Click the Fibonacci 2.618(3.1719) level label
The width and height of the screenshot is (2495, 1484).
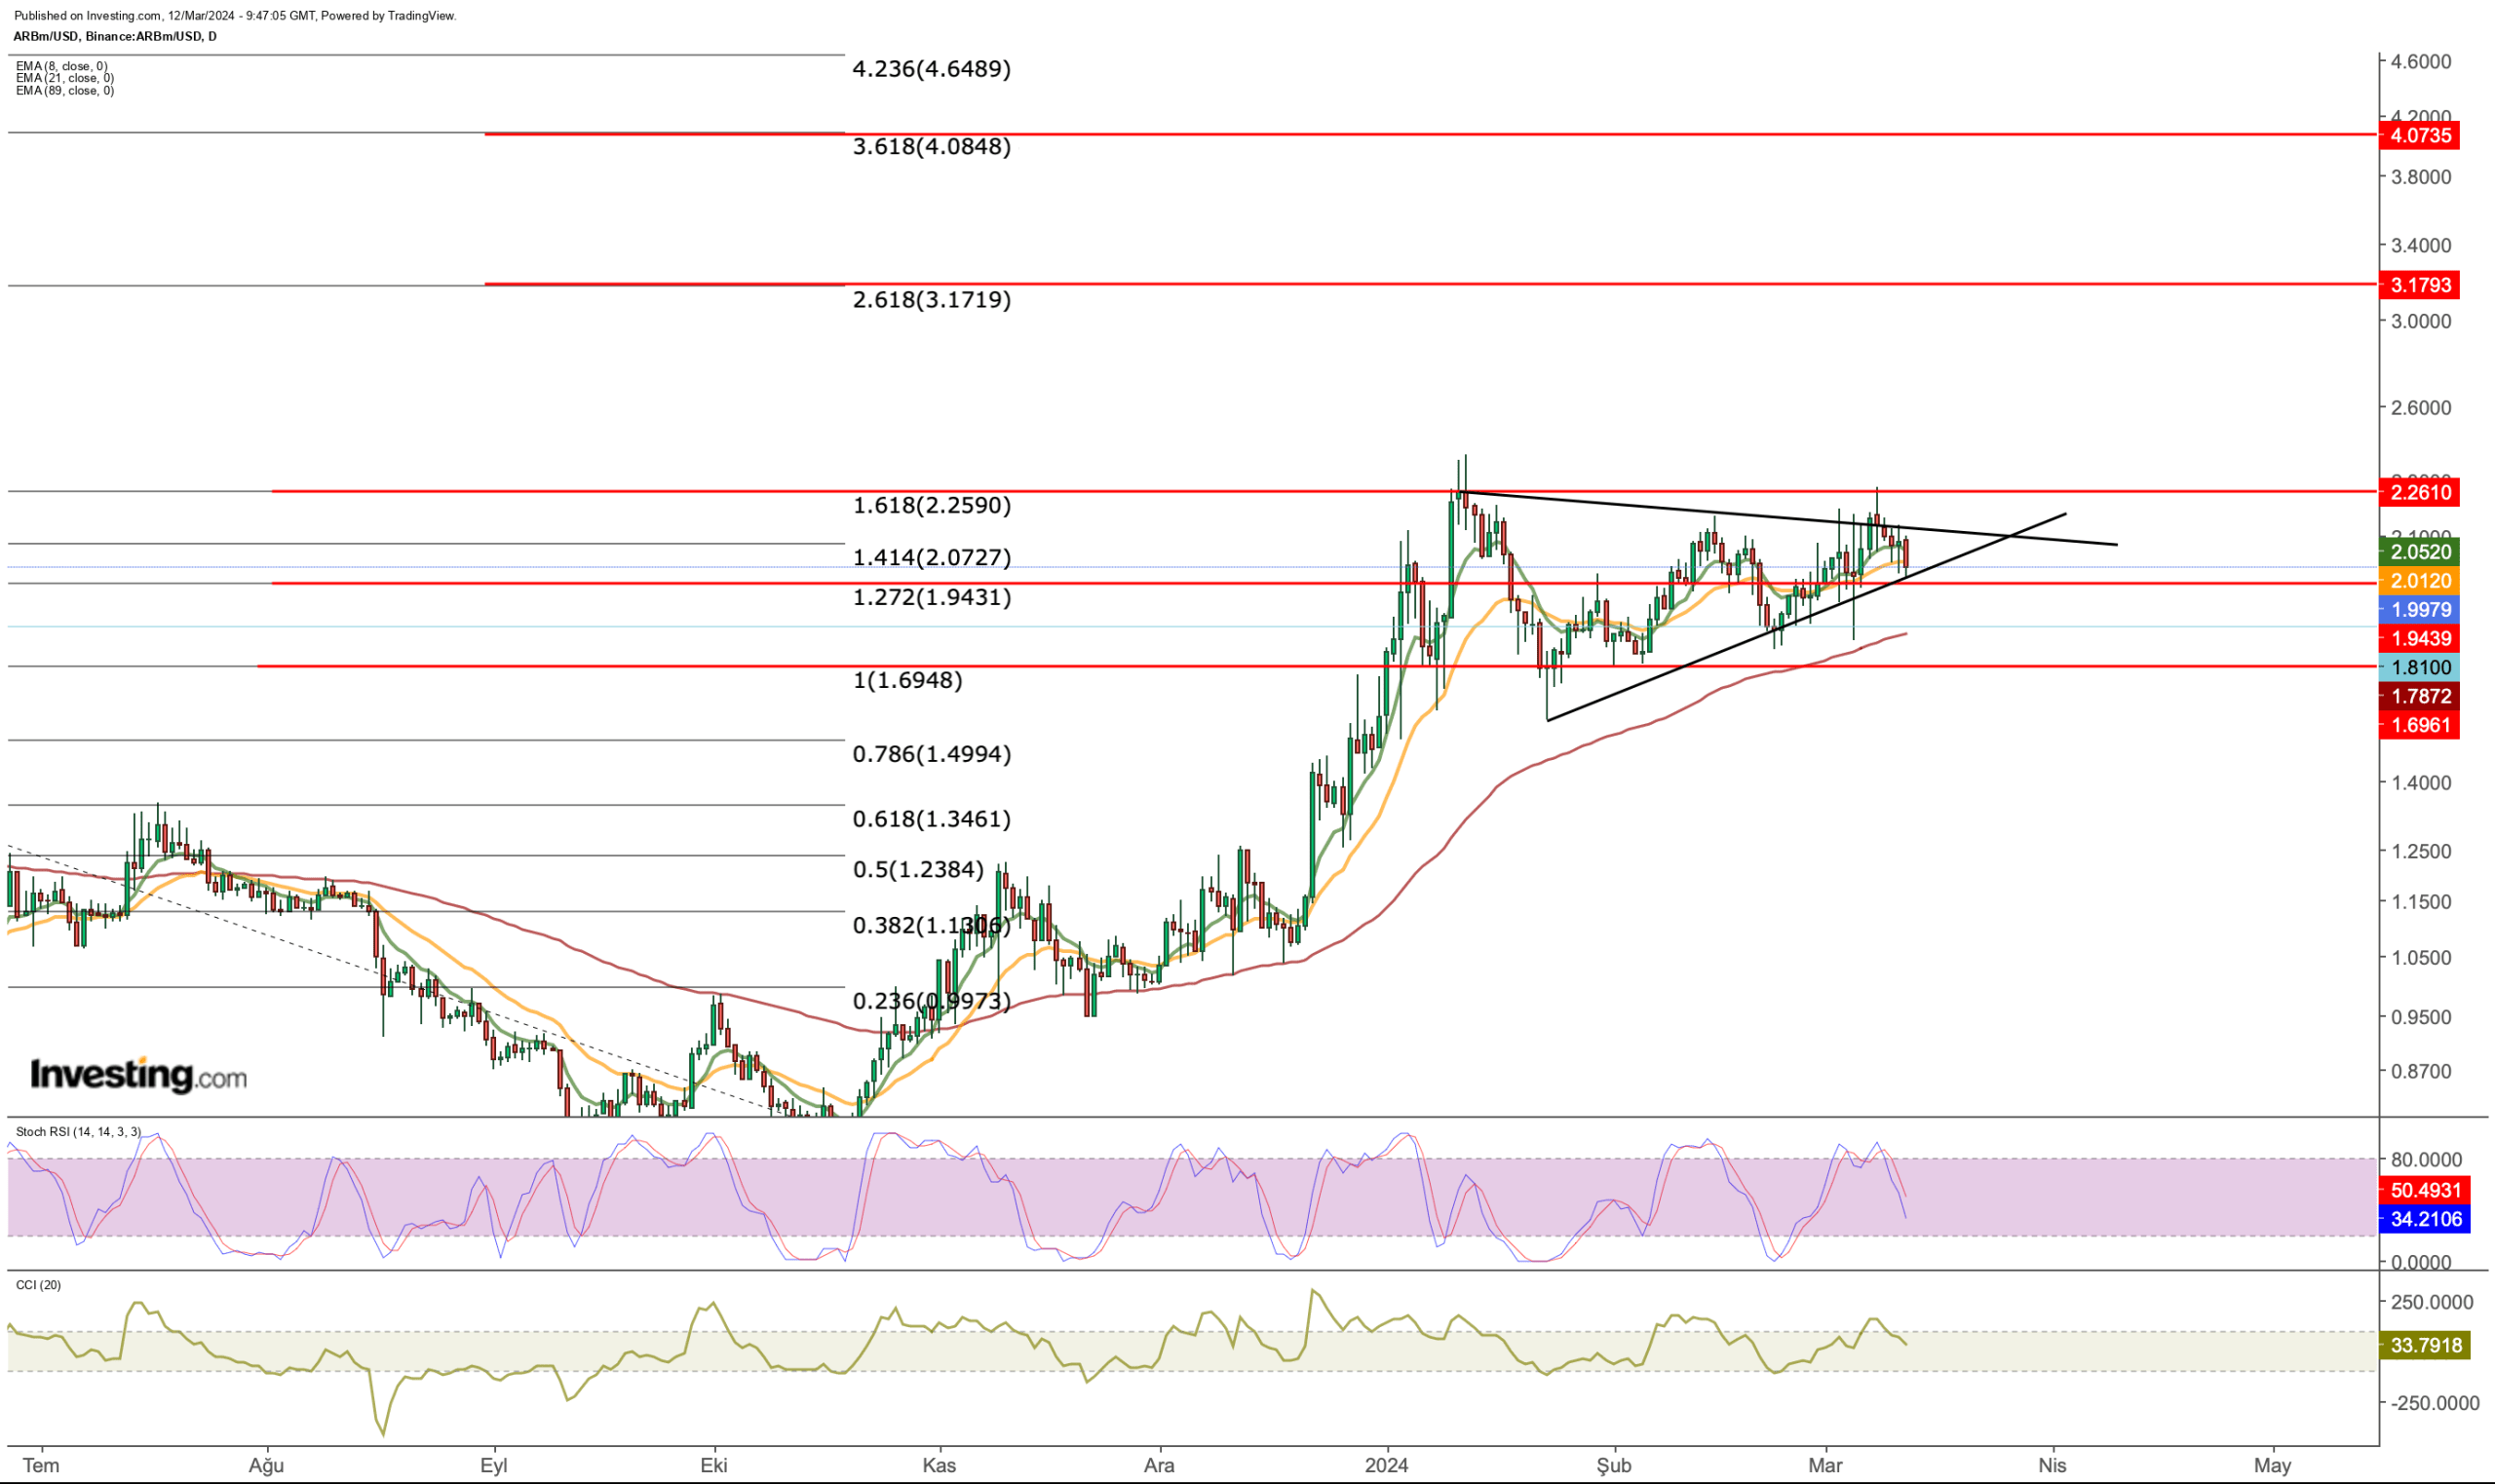pos(931,300)
